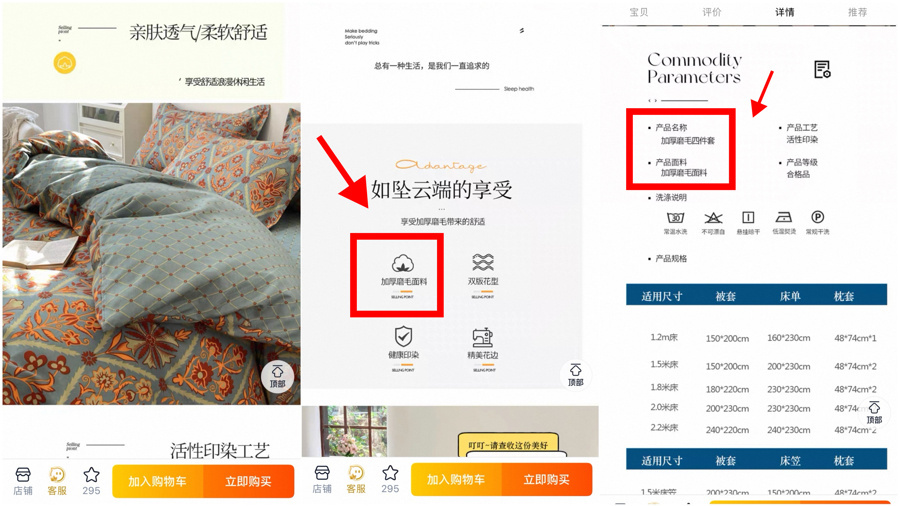
Task: Click the 精美花边 sewing machine icon
Action: [483, 337]
